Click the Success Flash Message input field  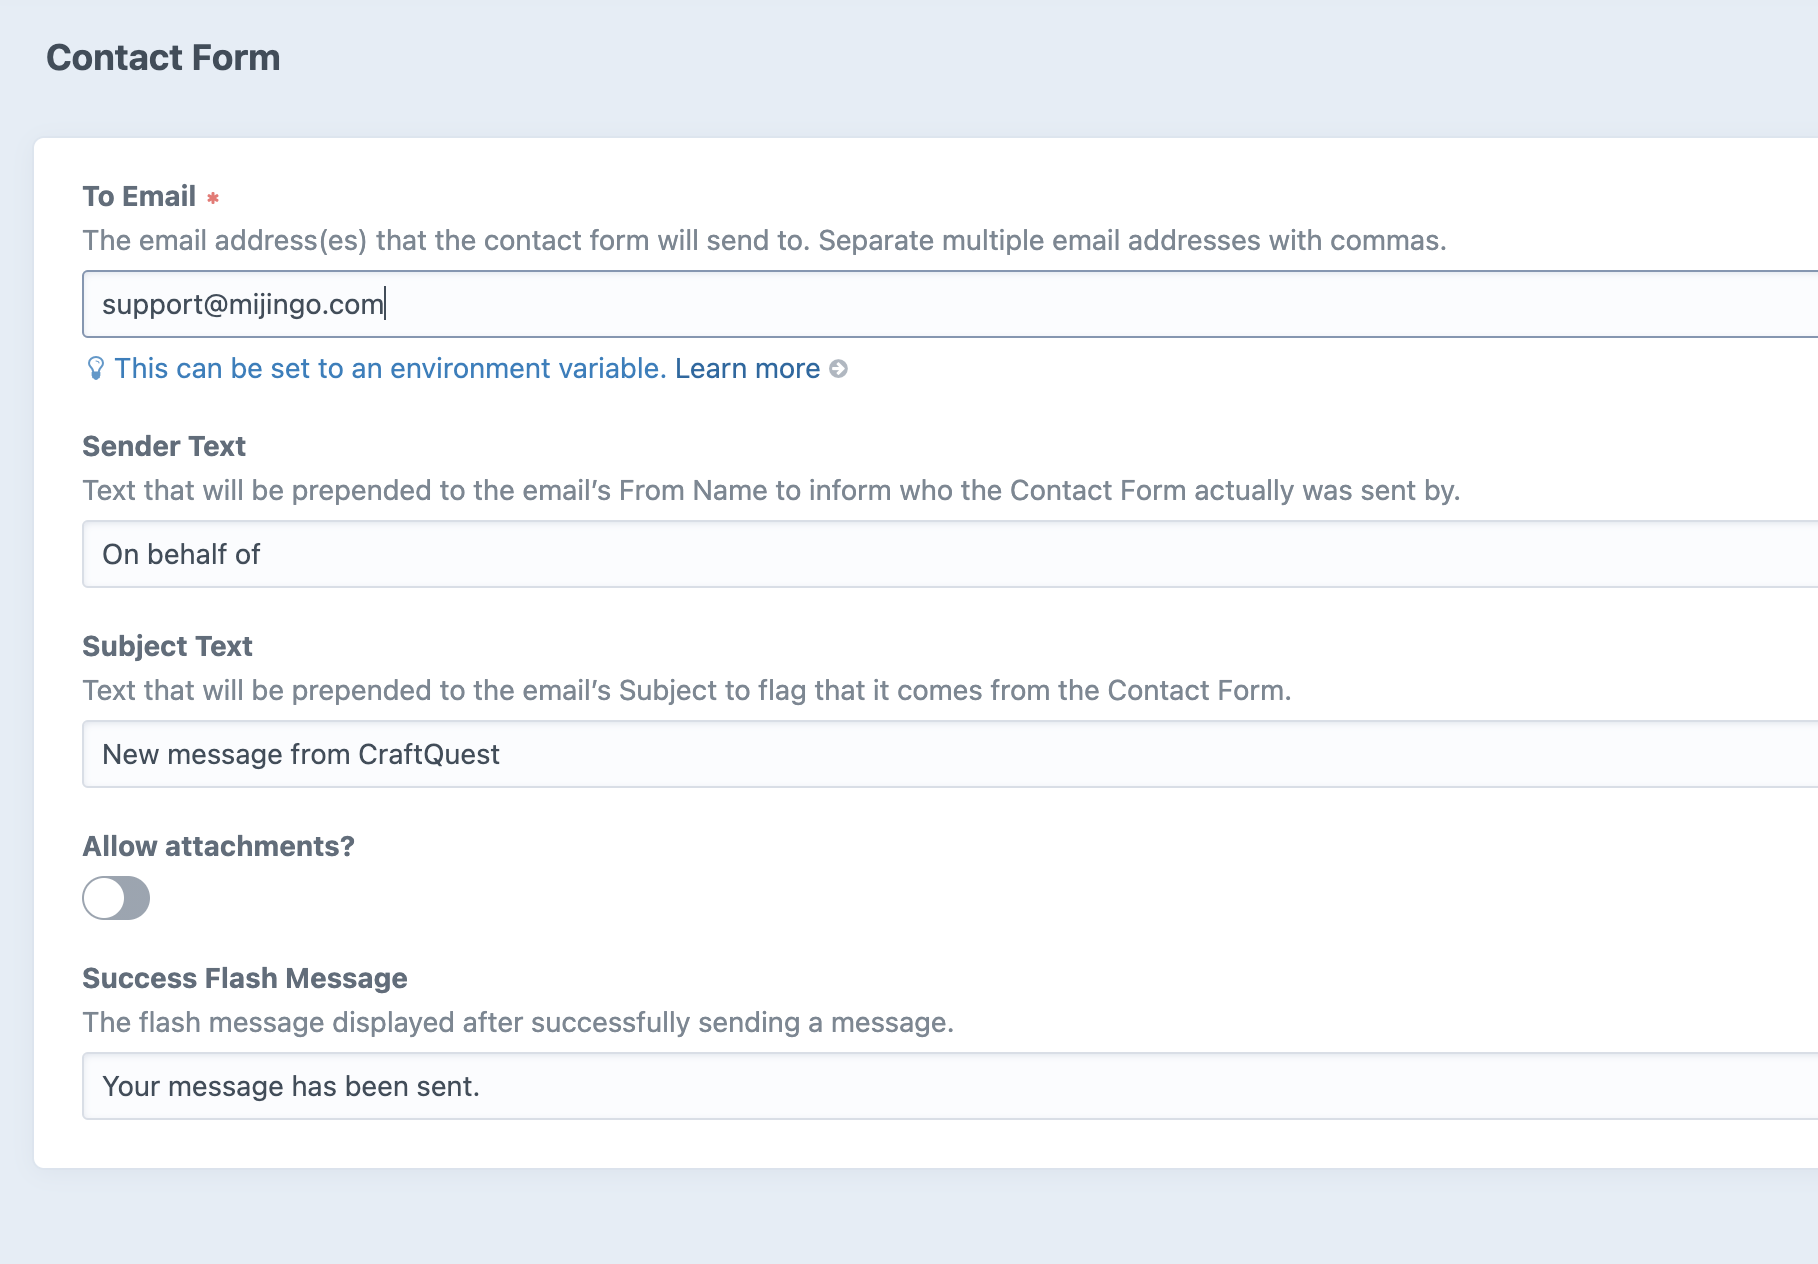(950, 1086)
